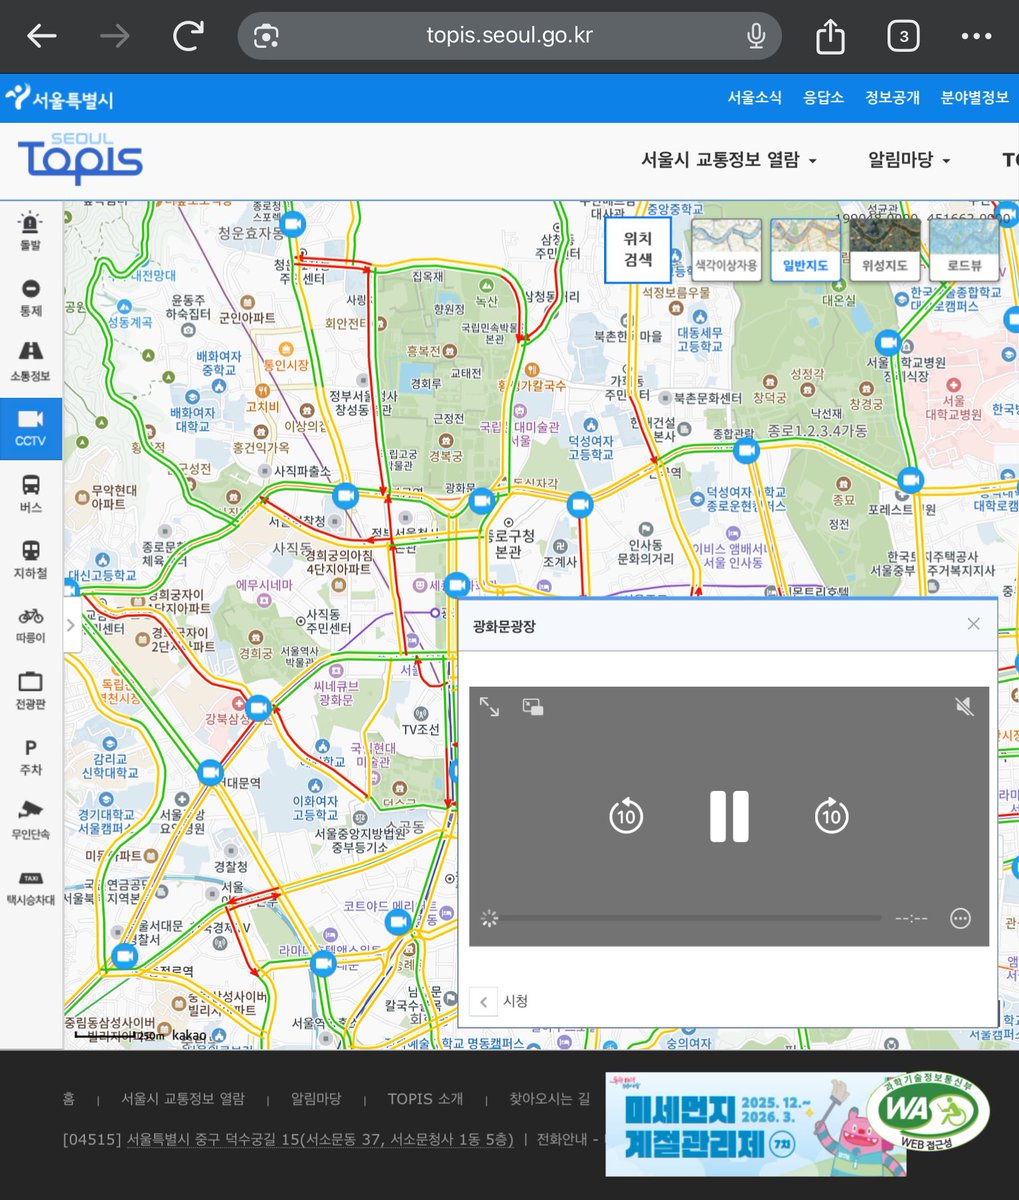Click the Seoul TOPIS logo
Viewport: 1019px width, 1200px height.
click(x=80, y=158)
